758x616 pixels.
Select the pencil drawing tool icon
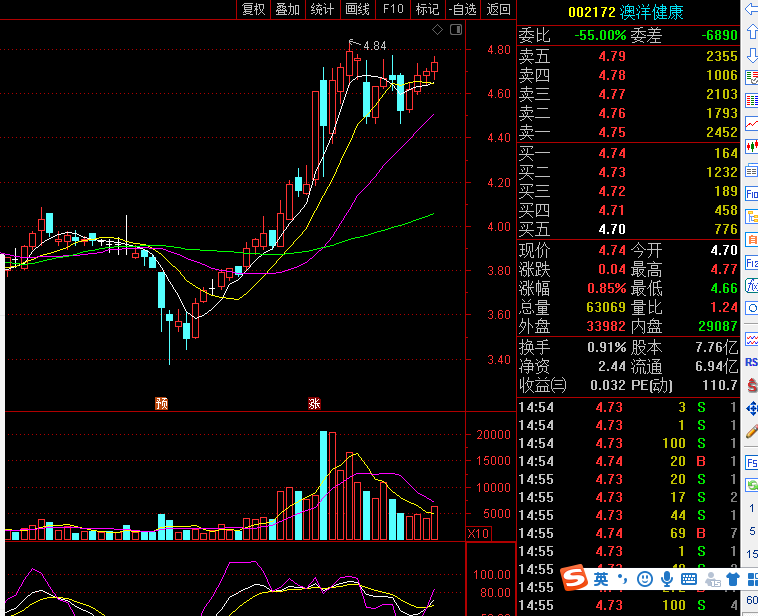752,432
